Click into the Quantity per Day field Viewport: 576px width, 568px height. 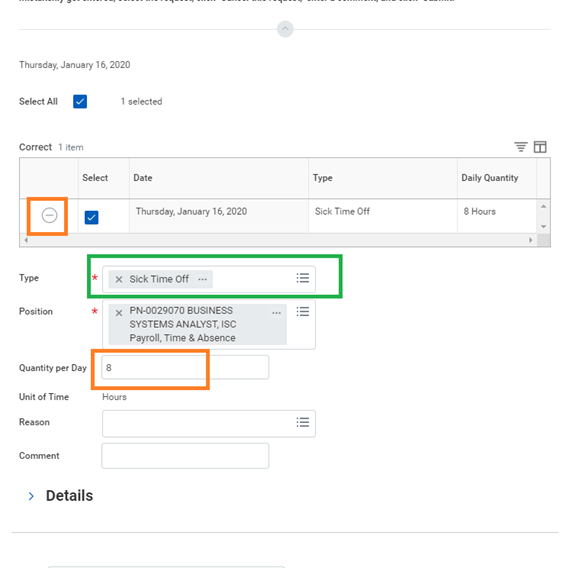click(x=185, y=367)
